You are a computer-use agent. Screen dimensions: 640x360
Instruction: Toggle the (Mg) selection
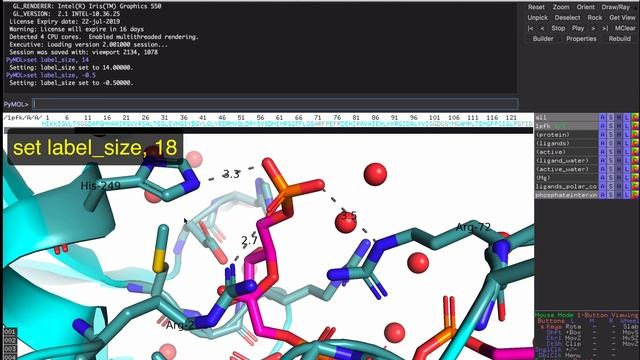(x=567, y=178)
